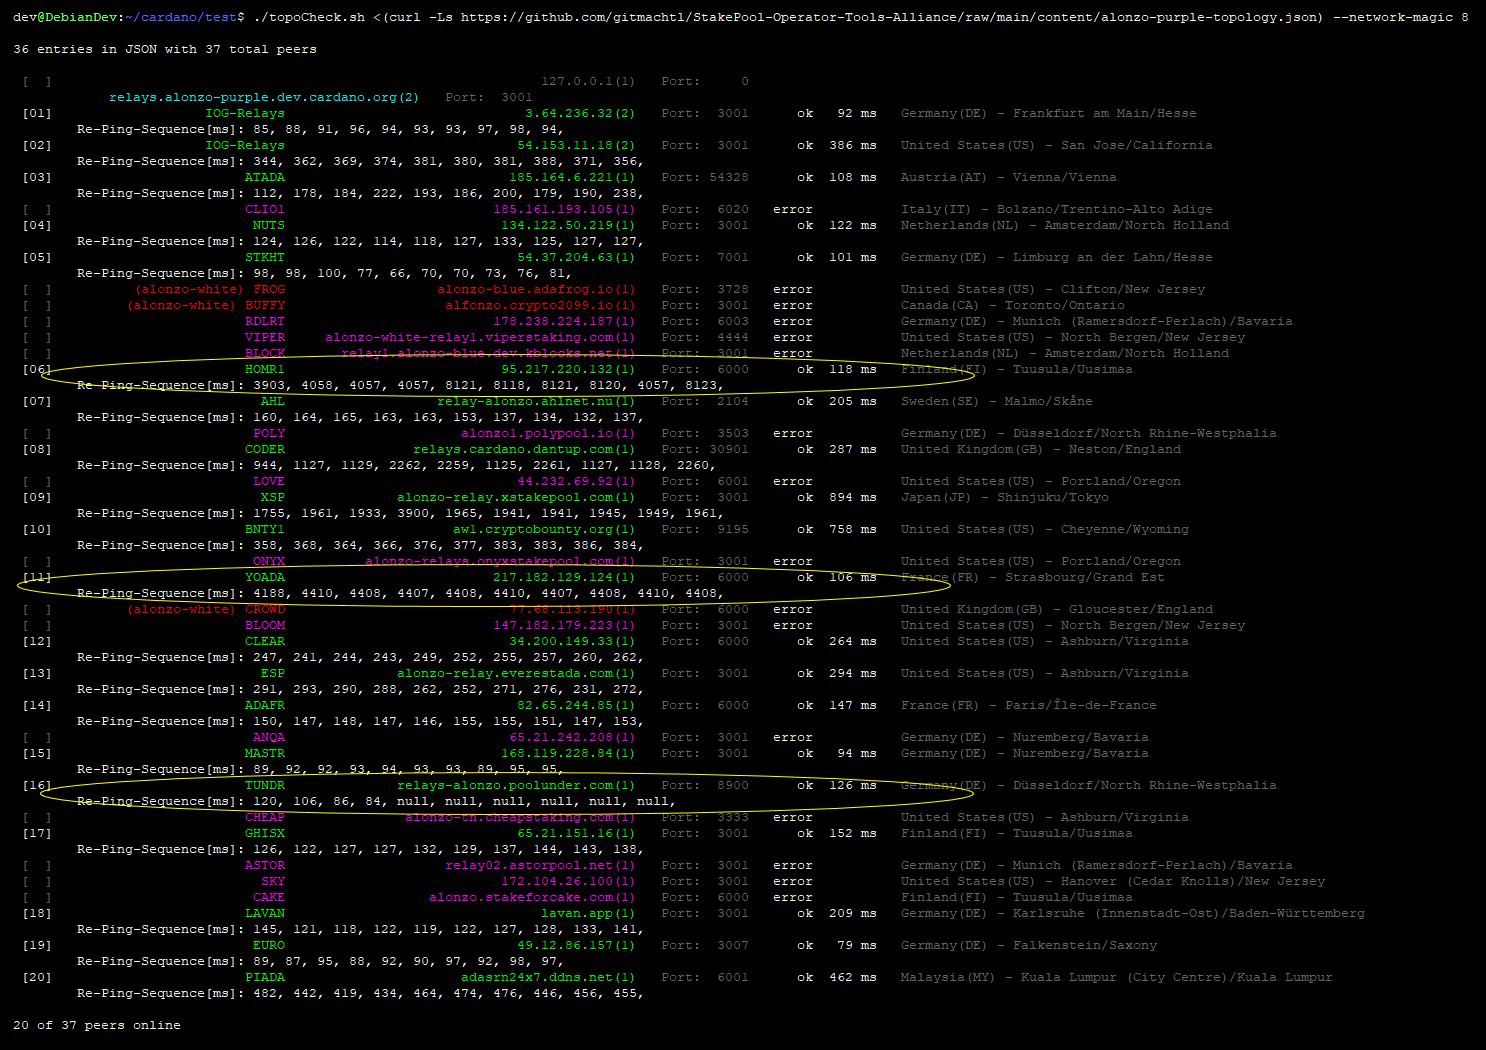Viewport: 1486px width, 1050px height.
Task: Click the alonzo1.polypool.io hostname
Action: click(530, 433)
